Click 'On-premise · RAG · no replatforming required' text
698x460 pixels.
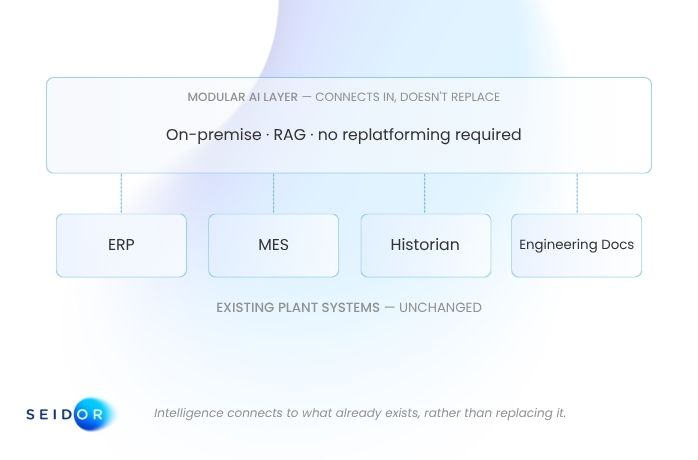[344, 134]
